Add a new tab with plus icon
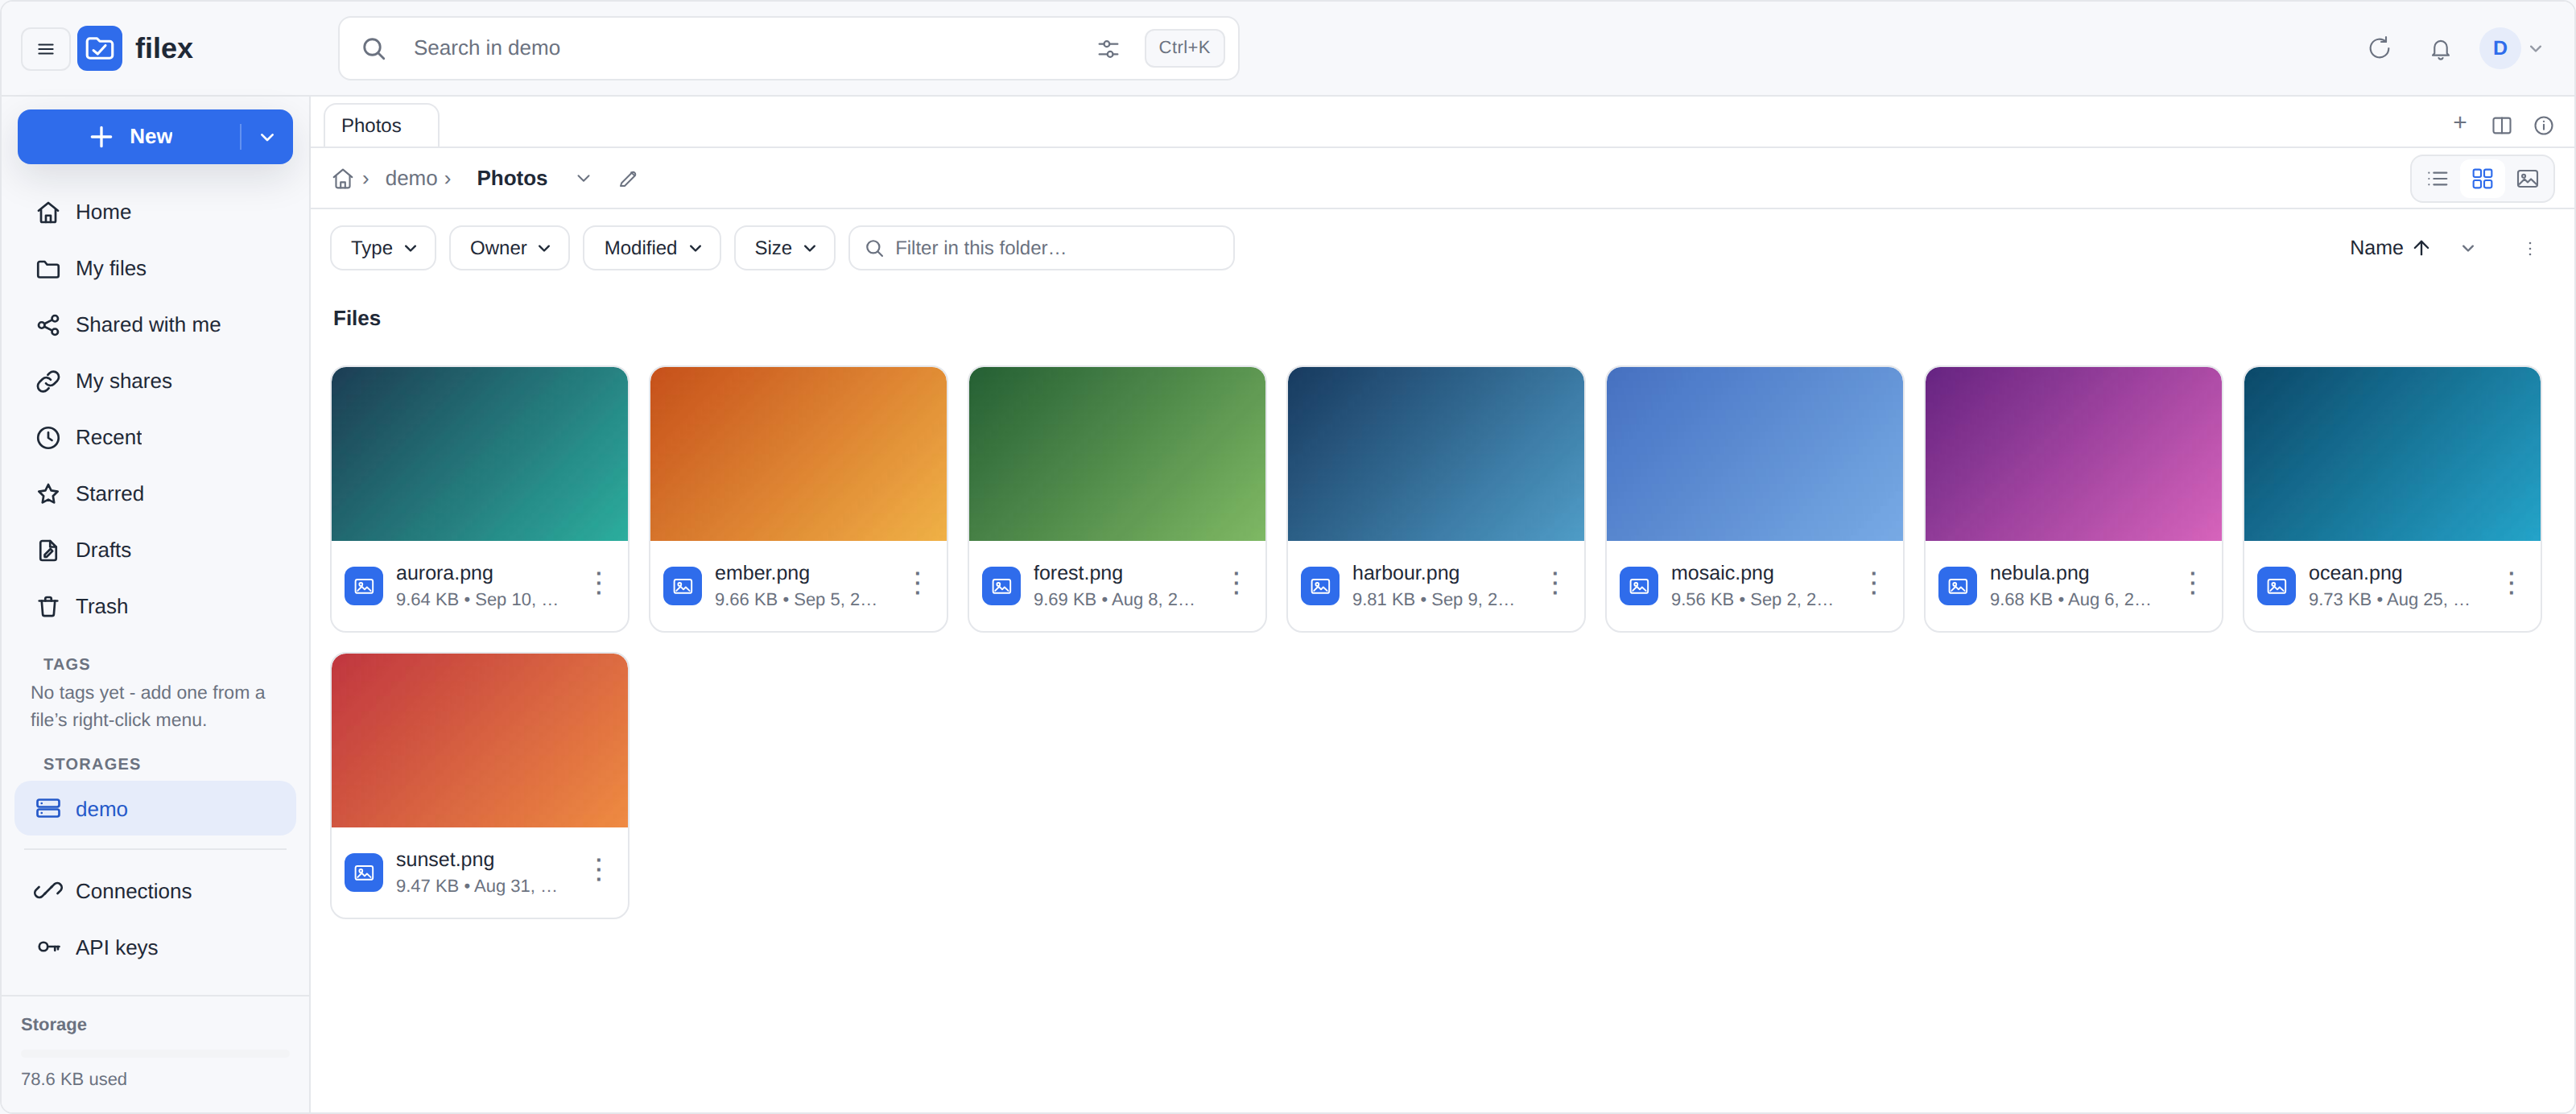Screen dimensions: 2576x1114 [2459, 123]
